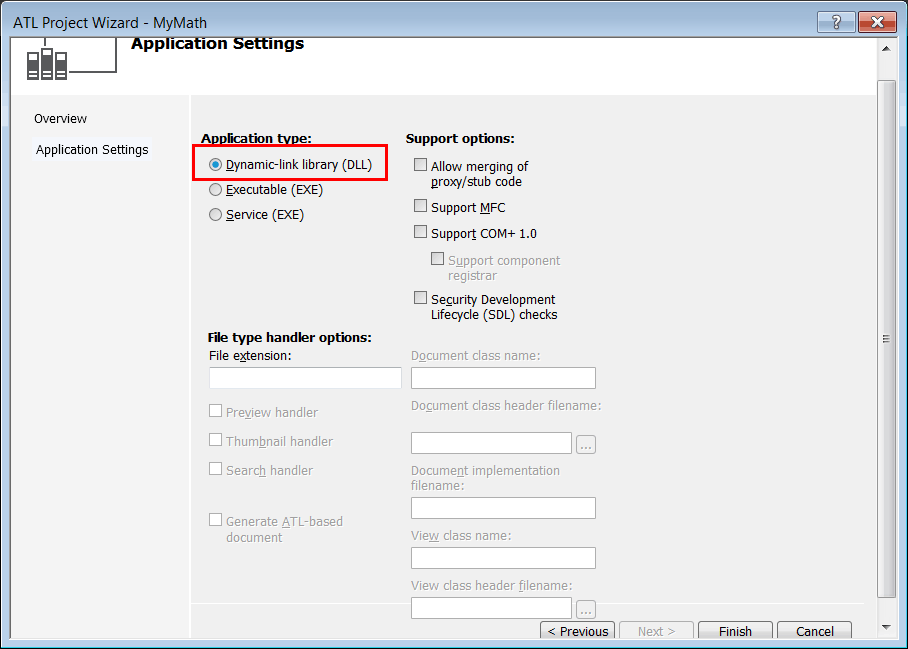Check the Search handler option
The height and width of the screenshot is (649, 908).
pyautogui.click(x=215, y=469)
